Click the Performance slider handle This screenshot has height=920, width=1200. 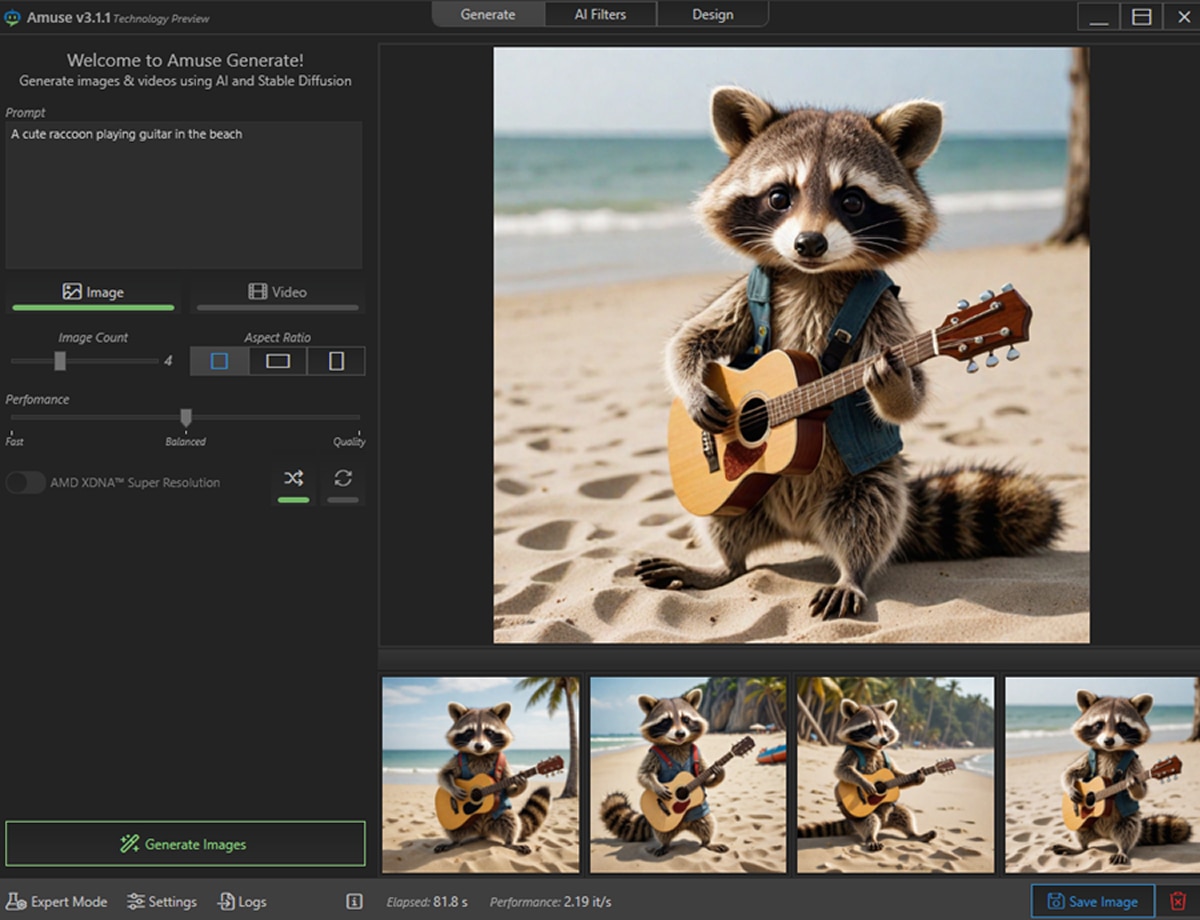click(x=185, y=417)
